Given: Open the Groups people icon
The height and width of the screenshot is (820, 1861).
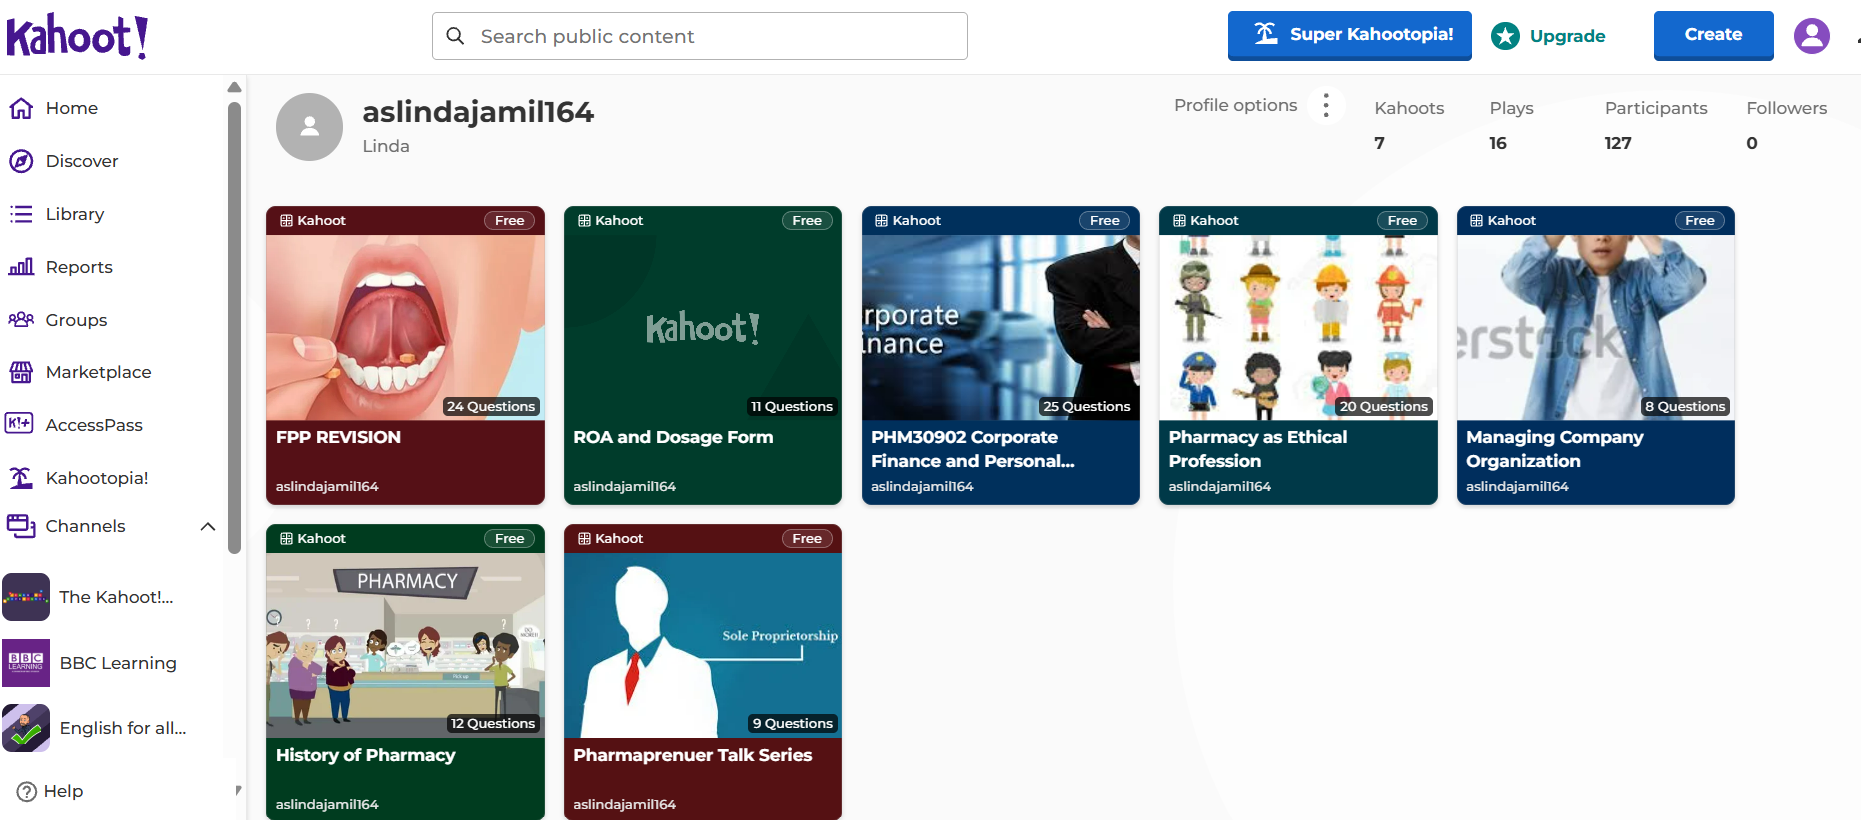Looking at the screenshot, I should (21, 320).
